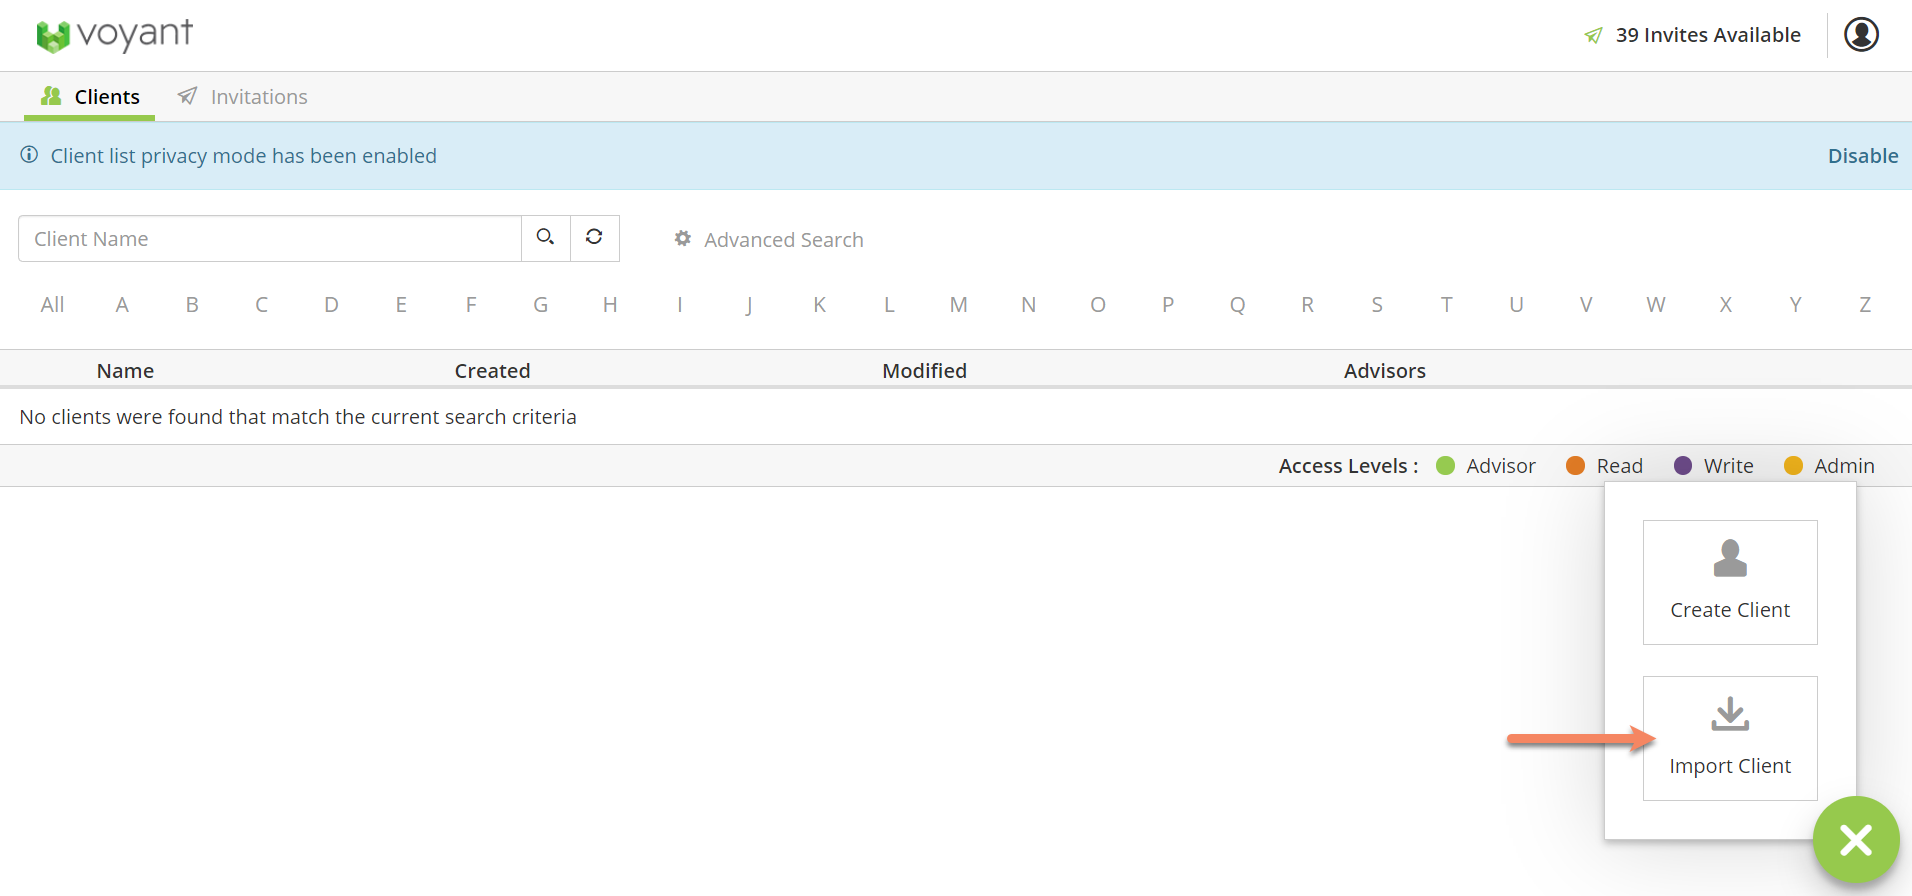Filter clients by letter V
The image size is (1912, 896).
(1586, 305)
